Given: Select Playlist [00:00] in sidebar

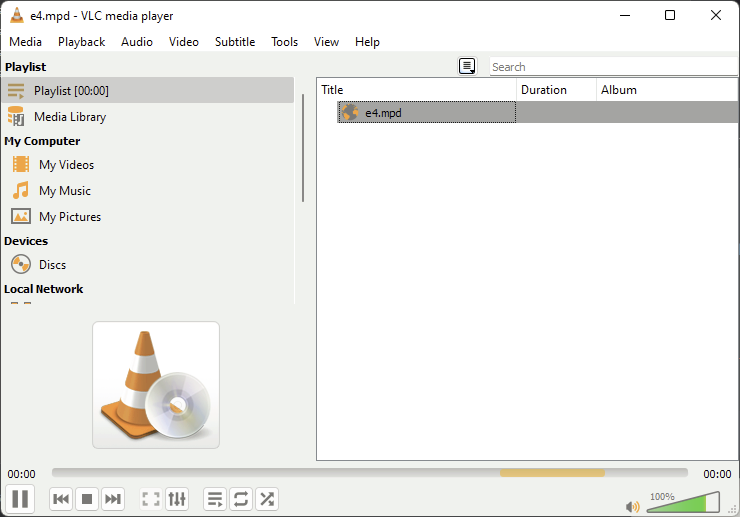Looking at the screenshot, I should coord(148,90).
